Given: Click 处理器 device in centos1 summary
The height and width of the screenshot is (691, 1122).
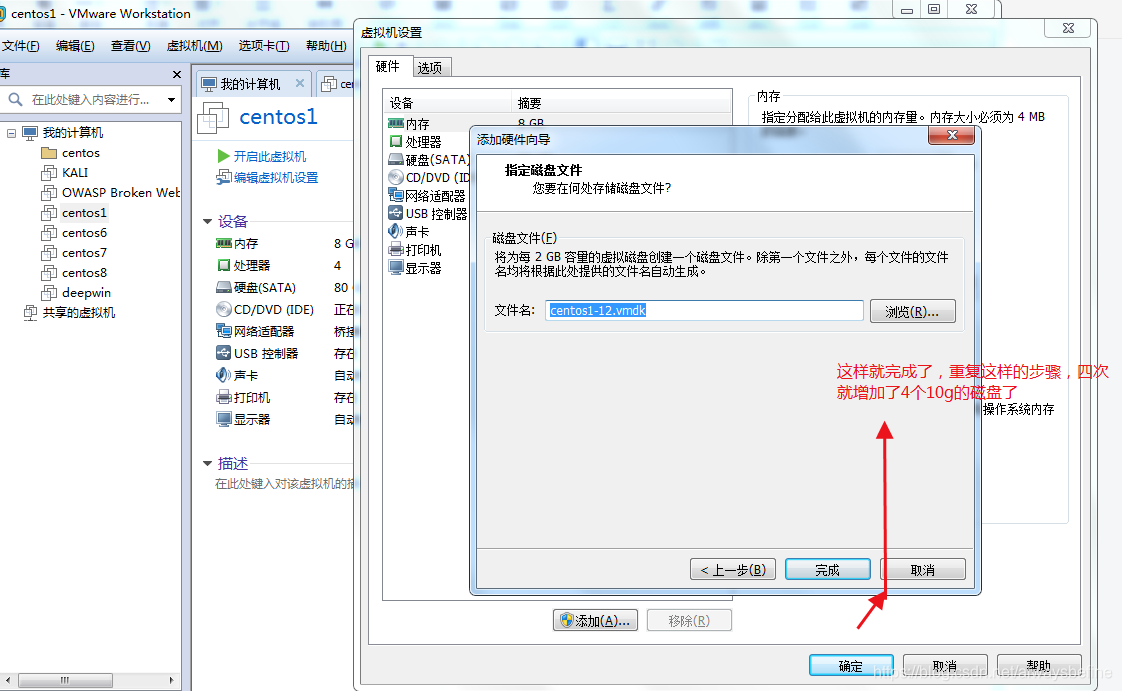Looking at the screenshot, I should coord(243,266).
